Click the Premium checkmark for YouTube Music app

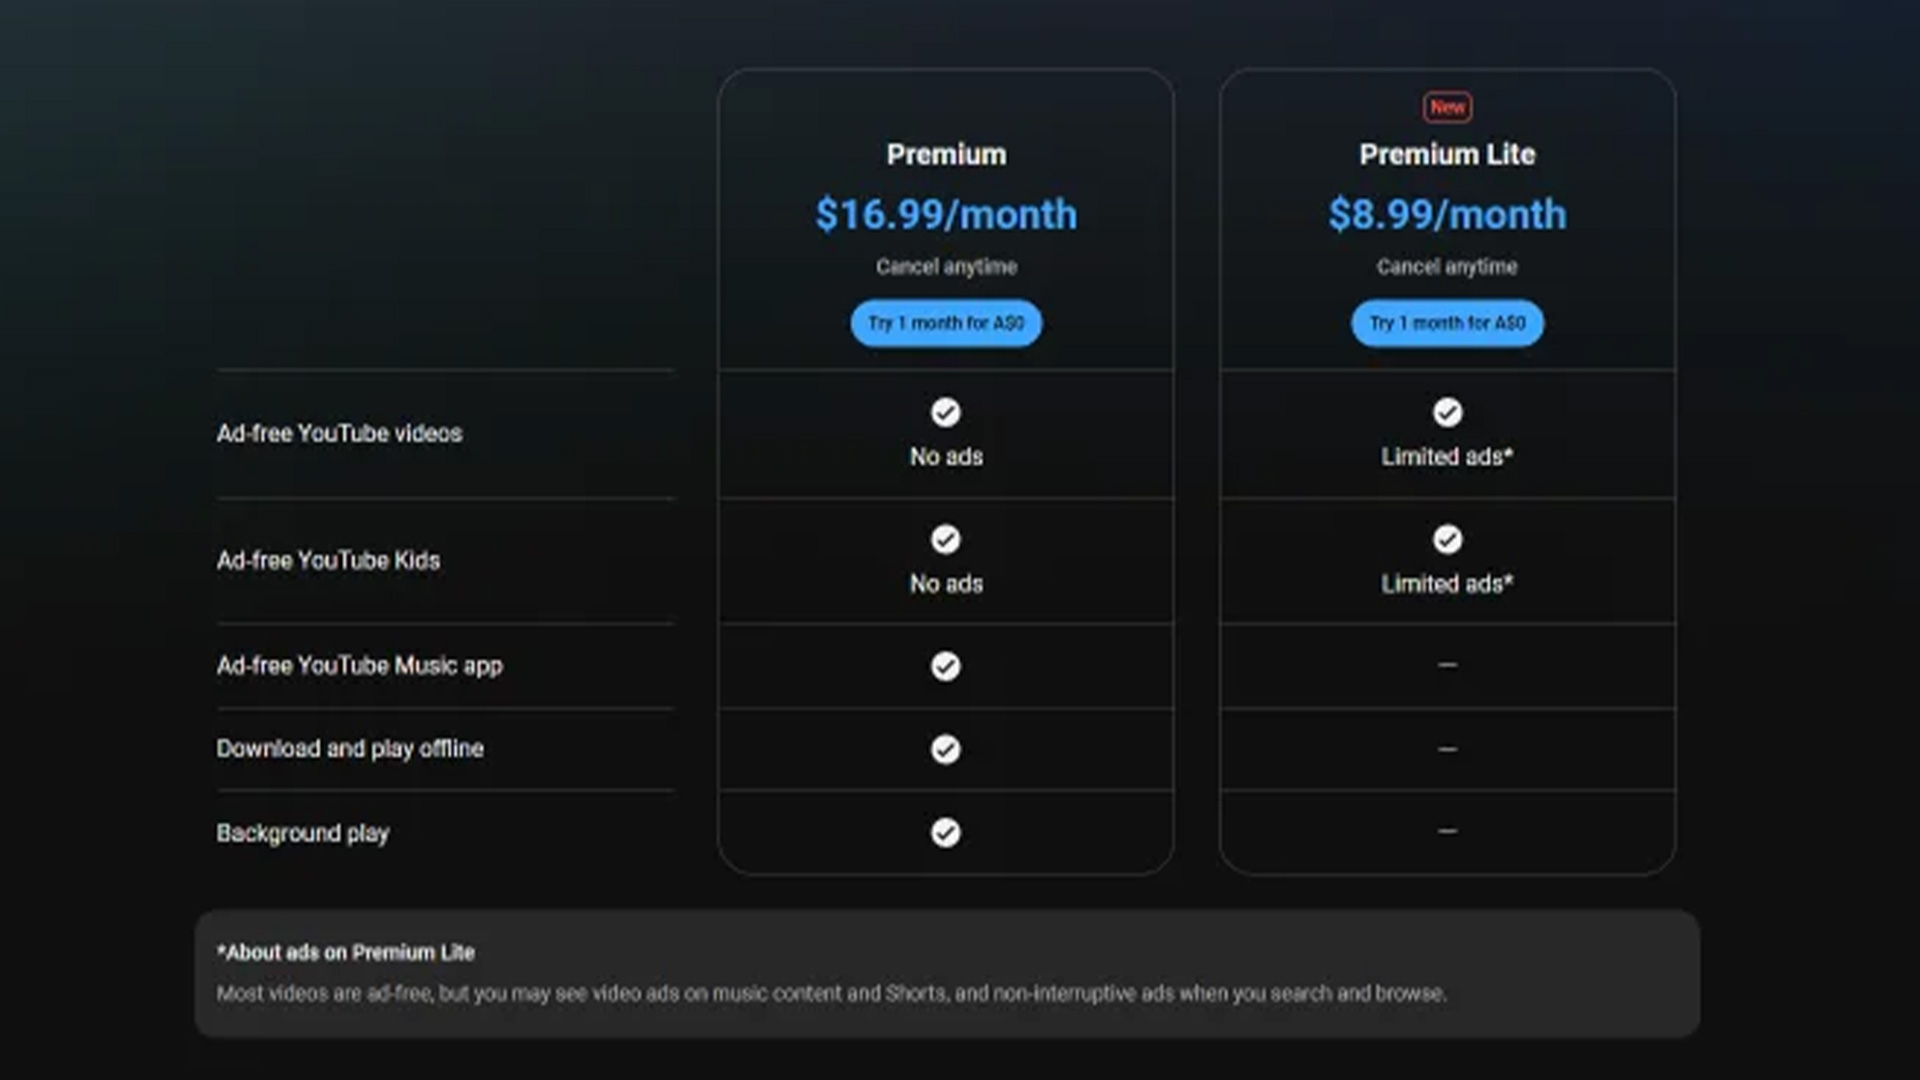click(x=946, y=666)
